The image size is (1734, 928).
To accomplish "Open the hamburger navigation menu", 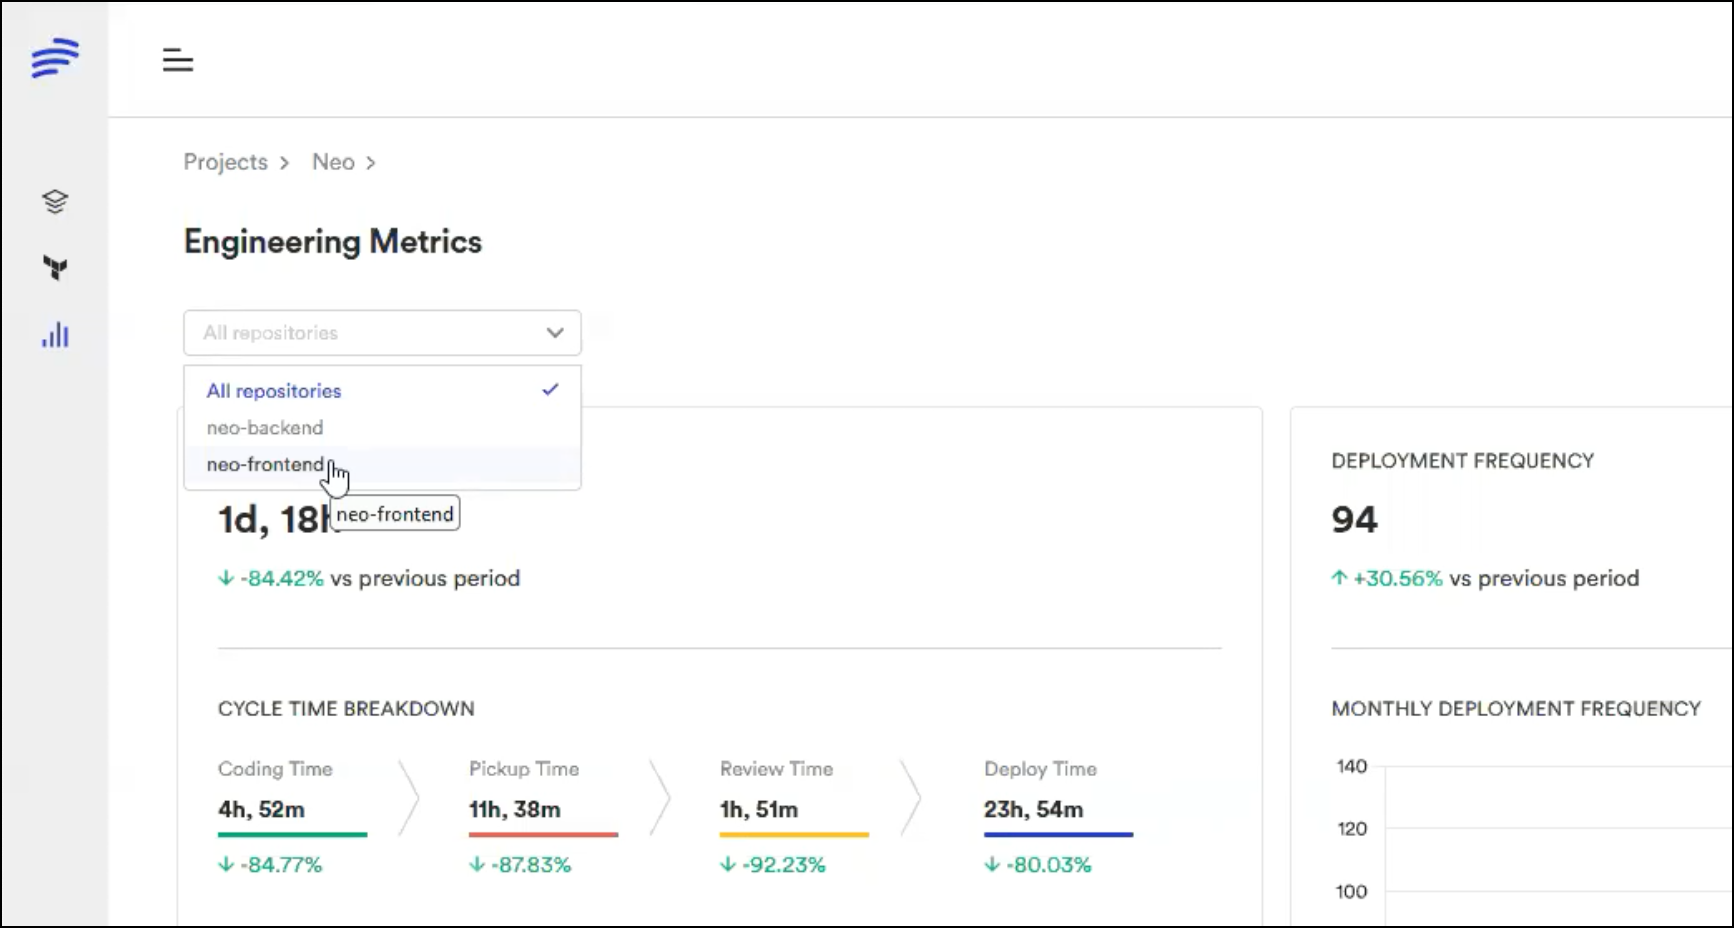I will pyautogui.click(x=177, y=60).
